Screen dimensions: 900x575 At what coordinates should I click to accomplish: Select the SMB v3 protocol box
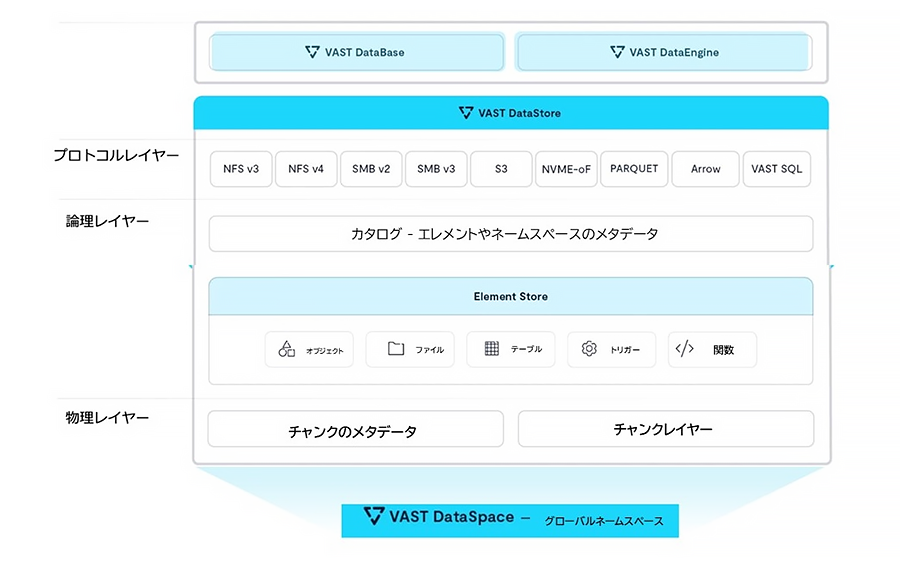(x=436, y=169)
